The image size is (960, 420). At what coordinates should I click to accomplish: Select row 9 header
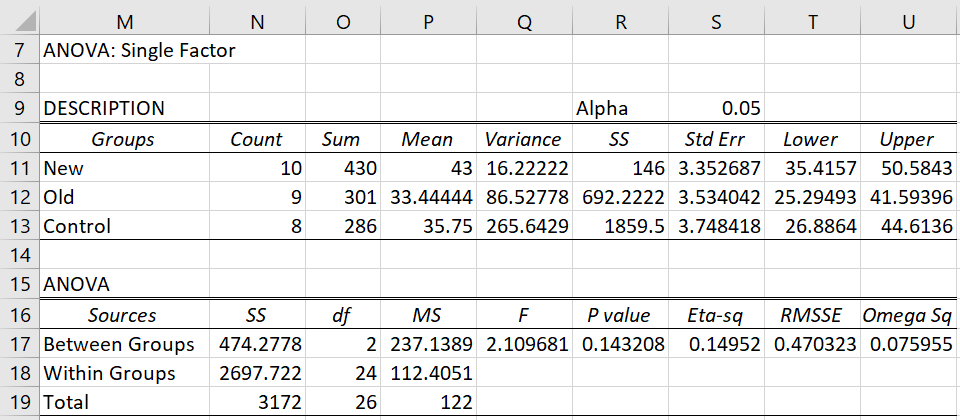coord(20,108)
